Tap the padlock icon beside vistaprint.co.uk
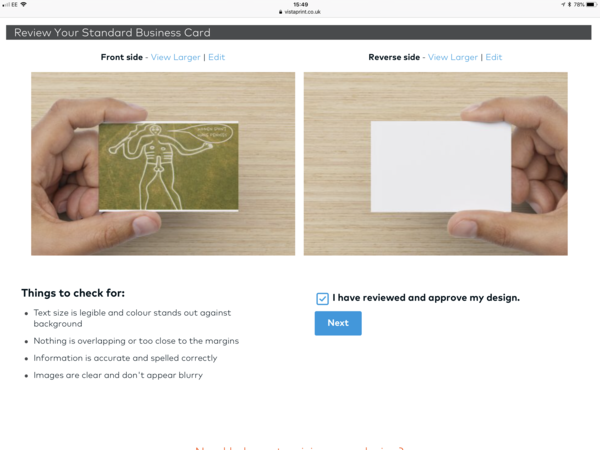 [280, 12]
